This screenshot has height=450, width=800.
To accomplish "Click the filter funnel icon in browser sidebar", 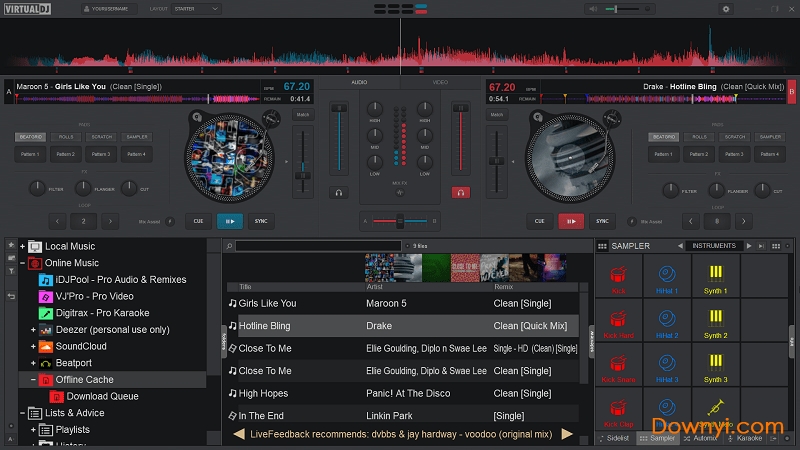I will pyautogui.click(x=11, y=271).
